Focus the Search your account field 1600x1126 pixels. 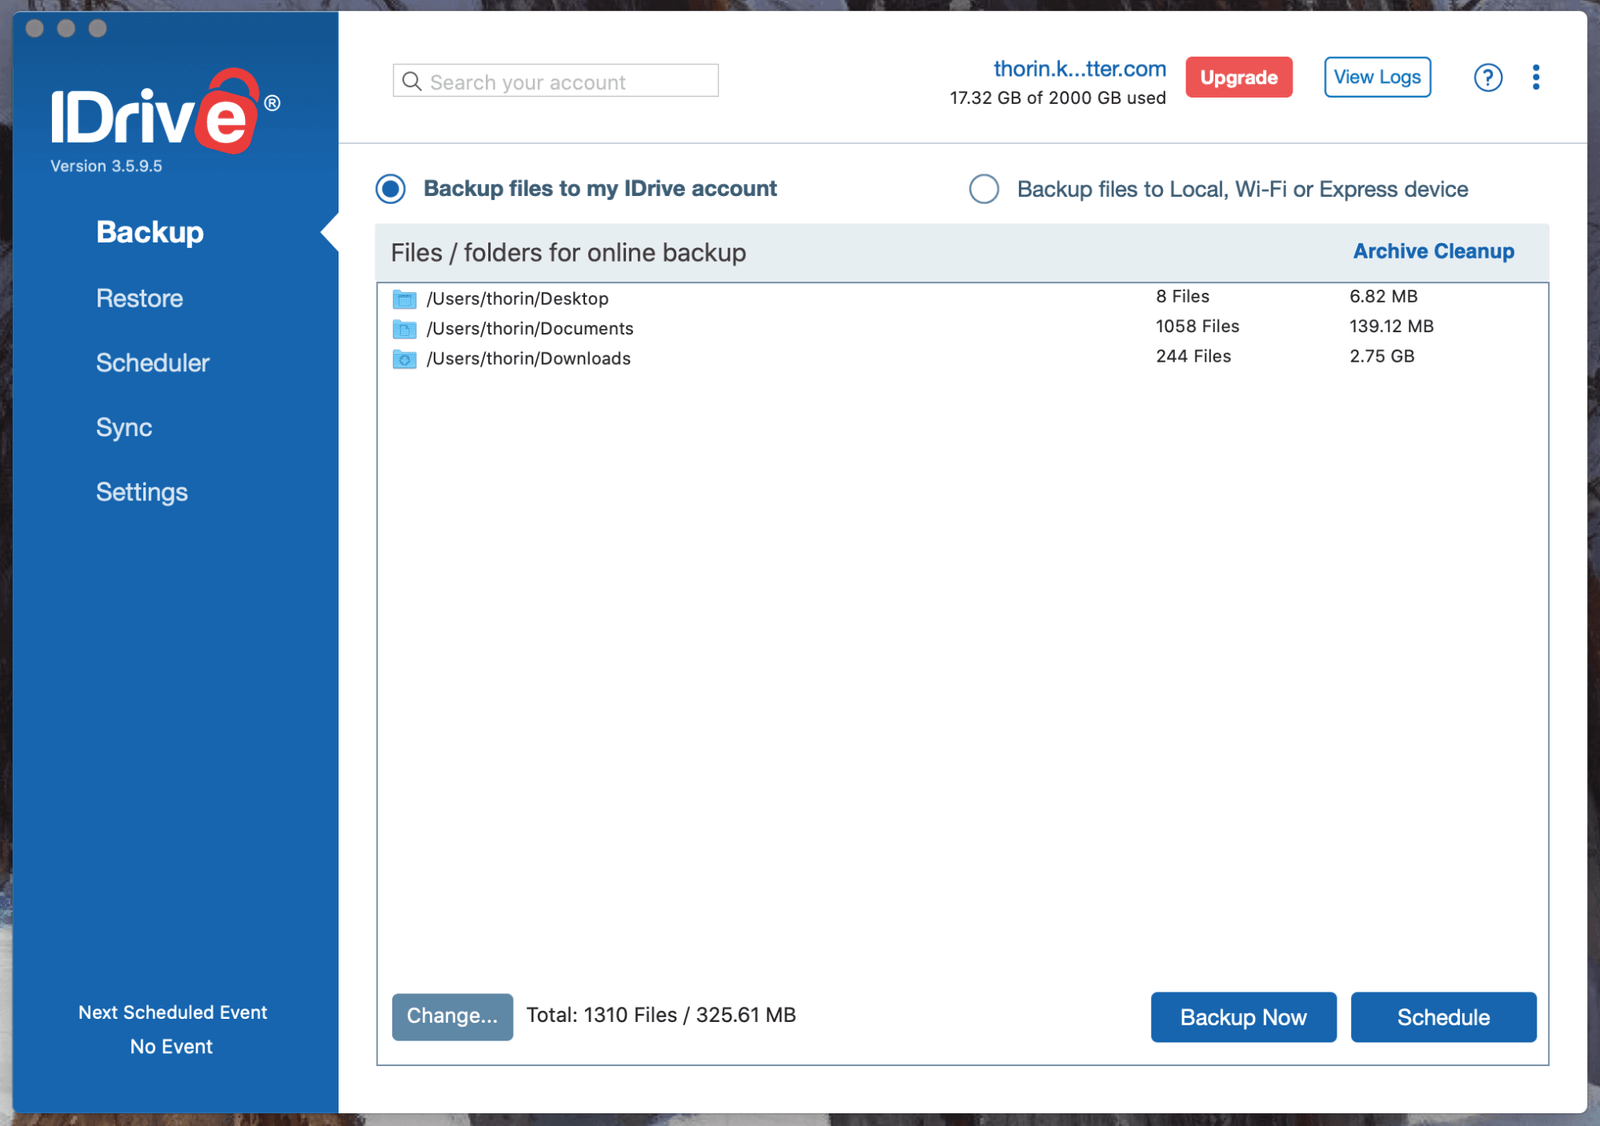(556, 81)
